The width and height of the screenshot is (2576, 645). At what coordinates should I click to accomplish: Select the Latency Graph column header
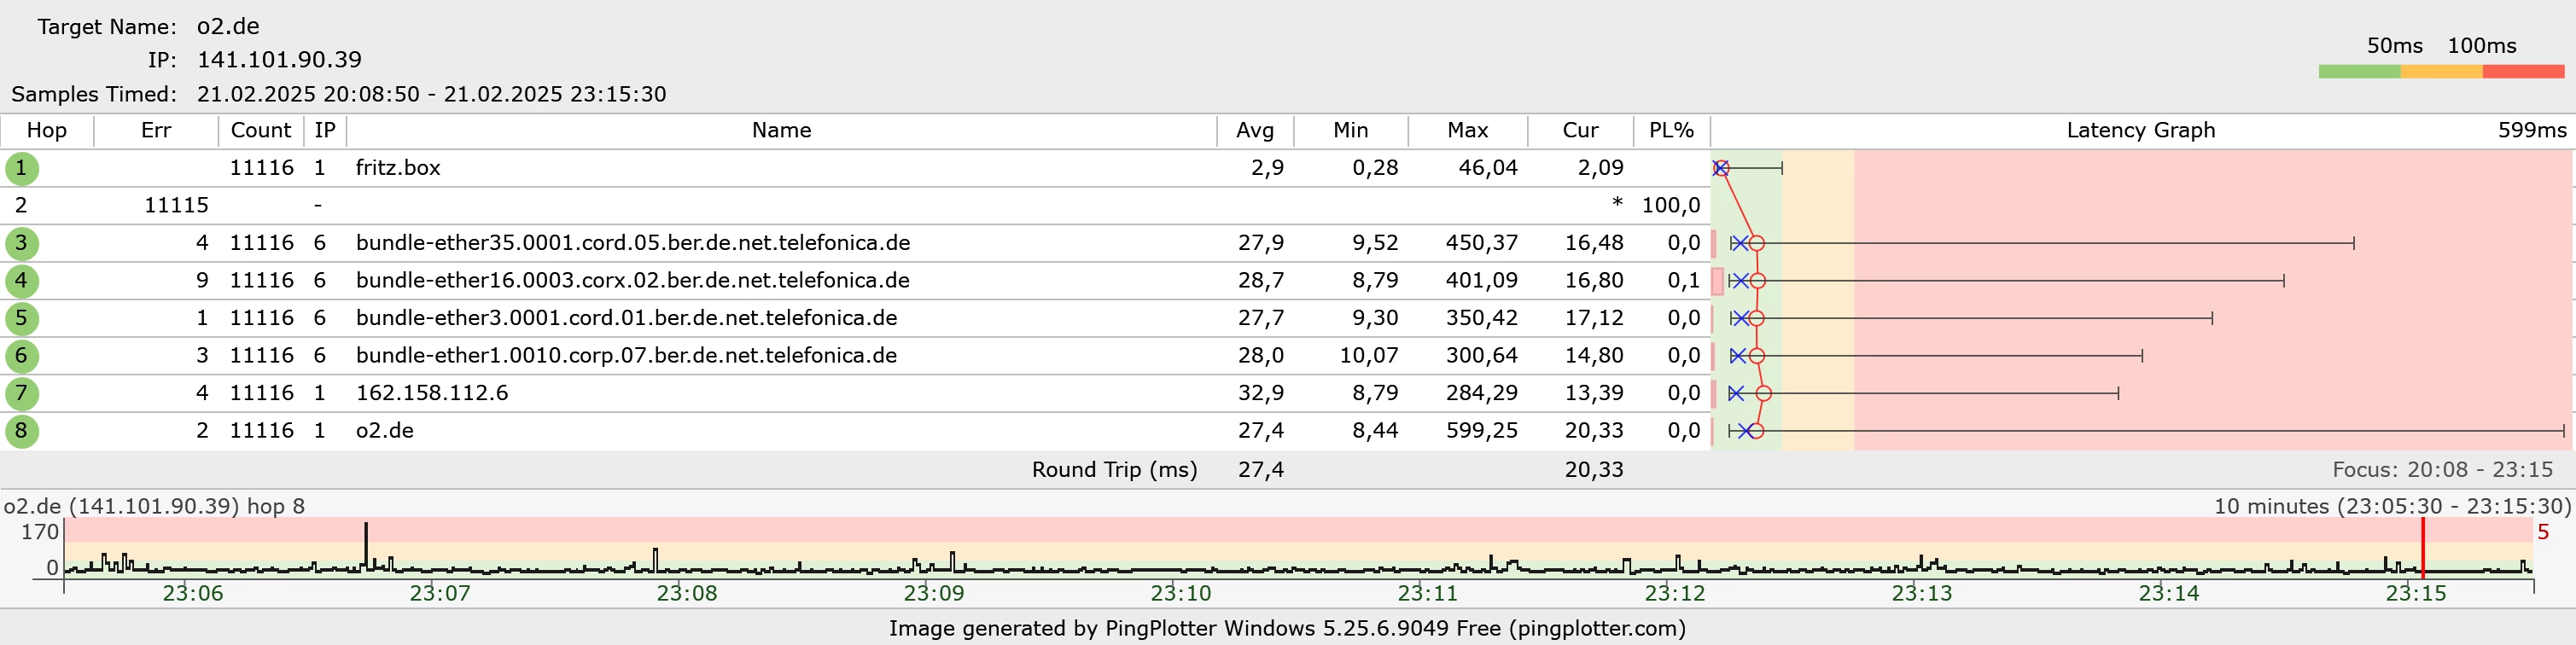coord(2140,130)
